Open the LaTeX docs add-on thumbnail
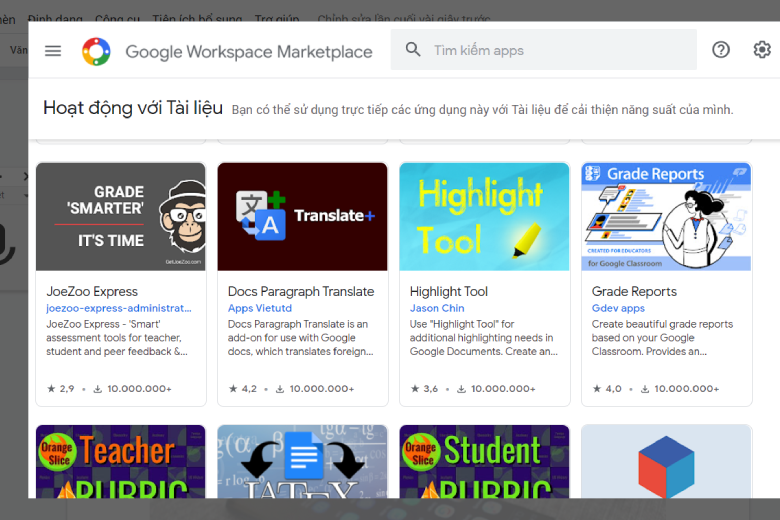Viewport: 780px width, 520px height. pos(302,462)
